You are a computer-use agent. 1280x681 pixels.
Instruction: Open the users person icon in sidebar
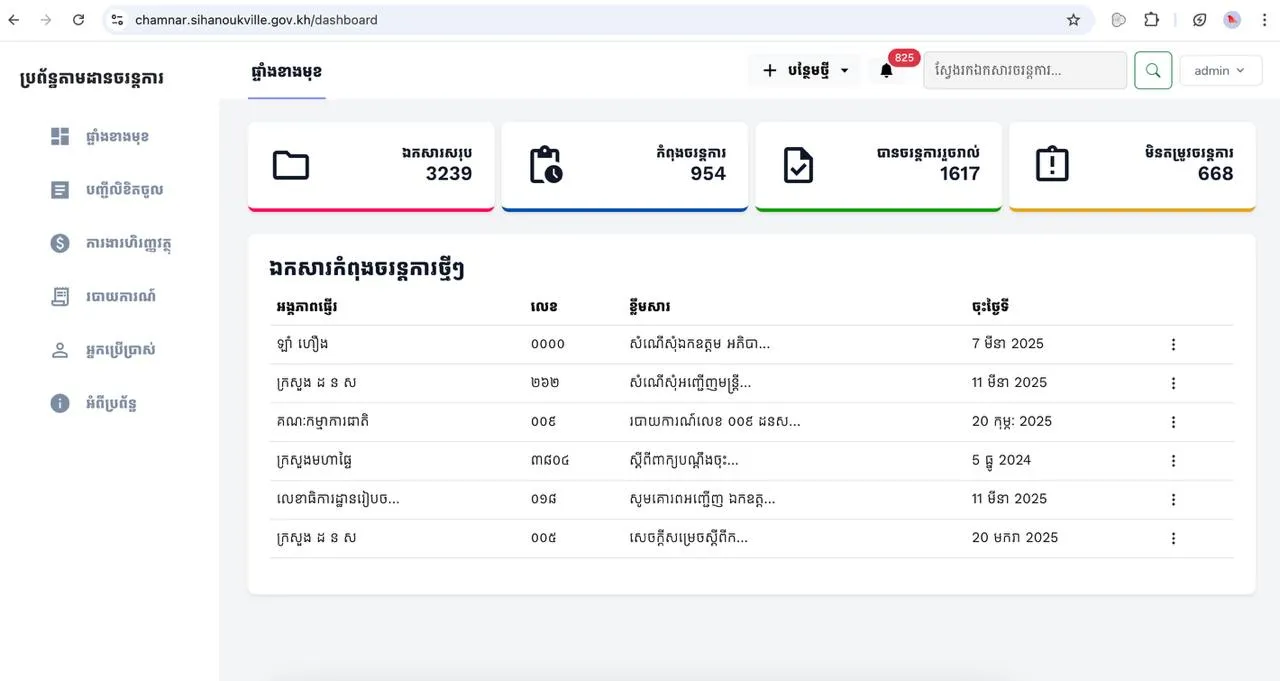pos(60,350)
